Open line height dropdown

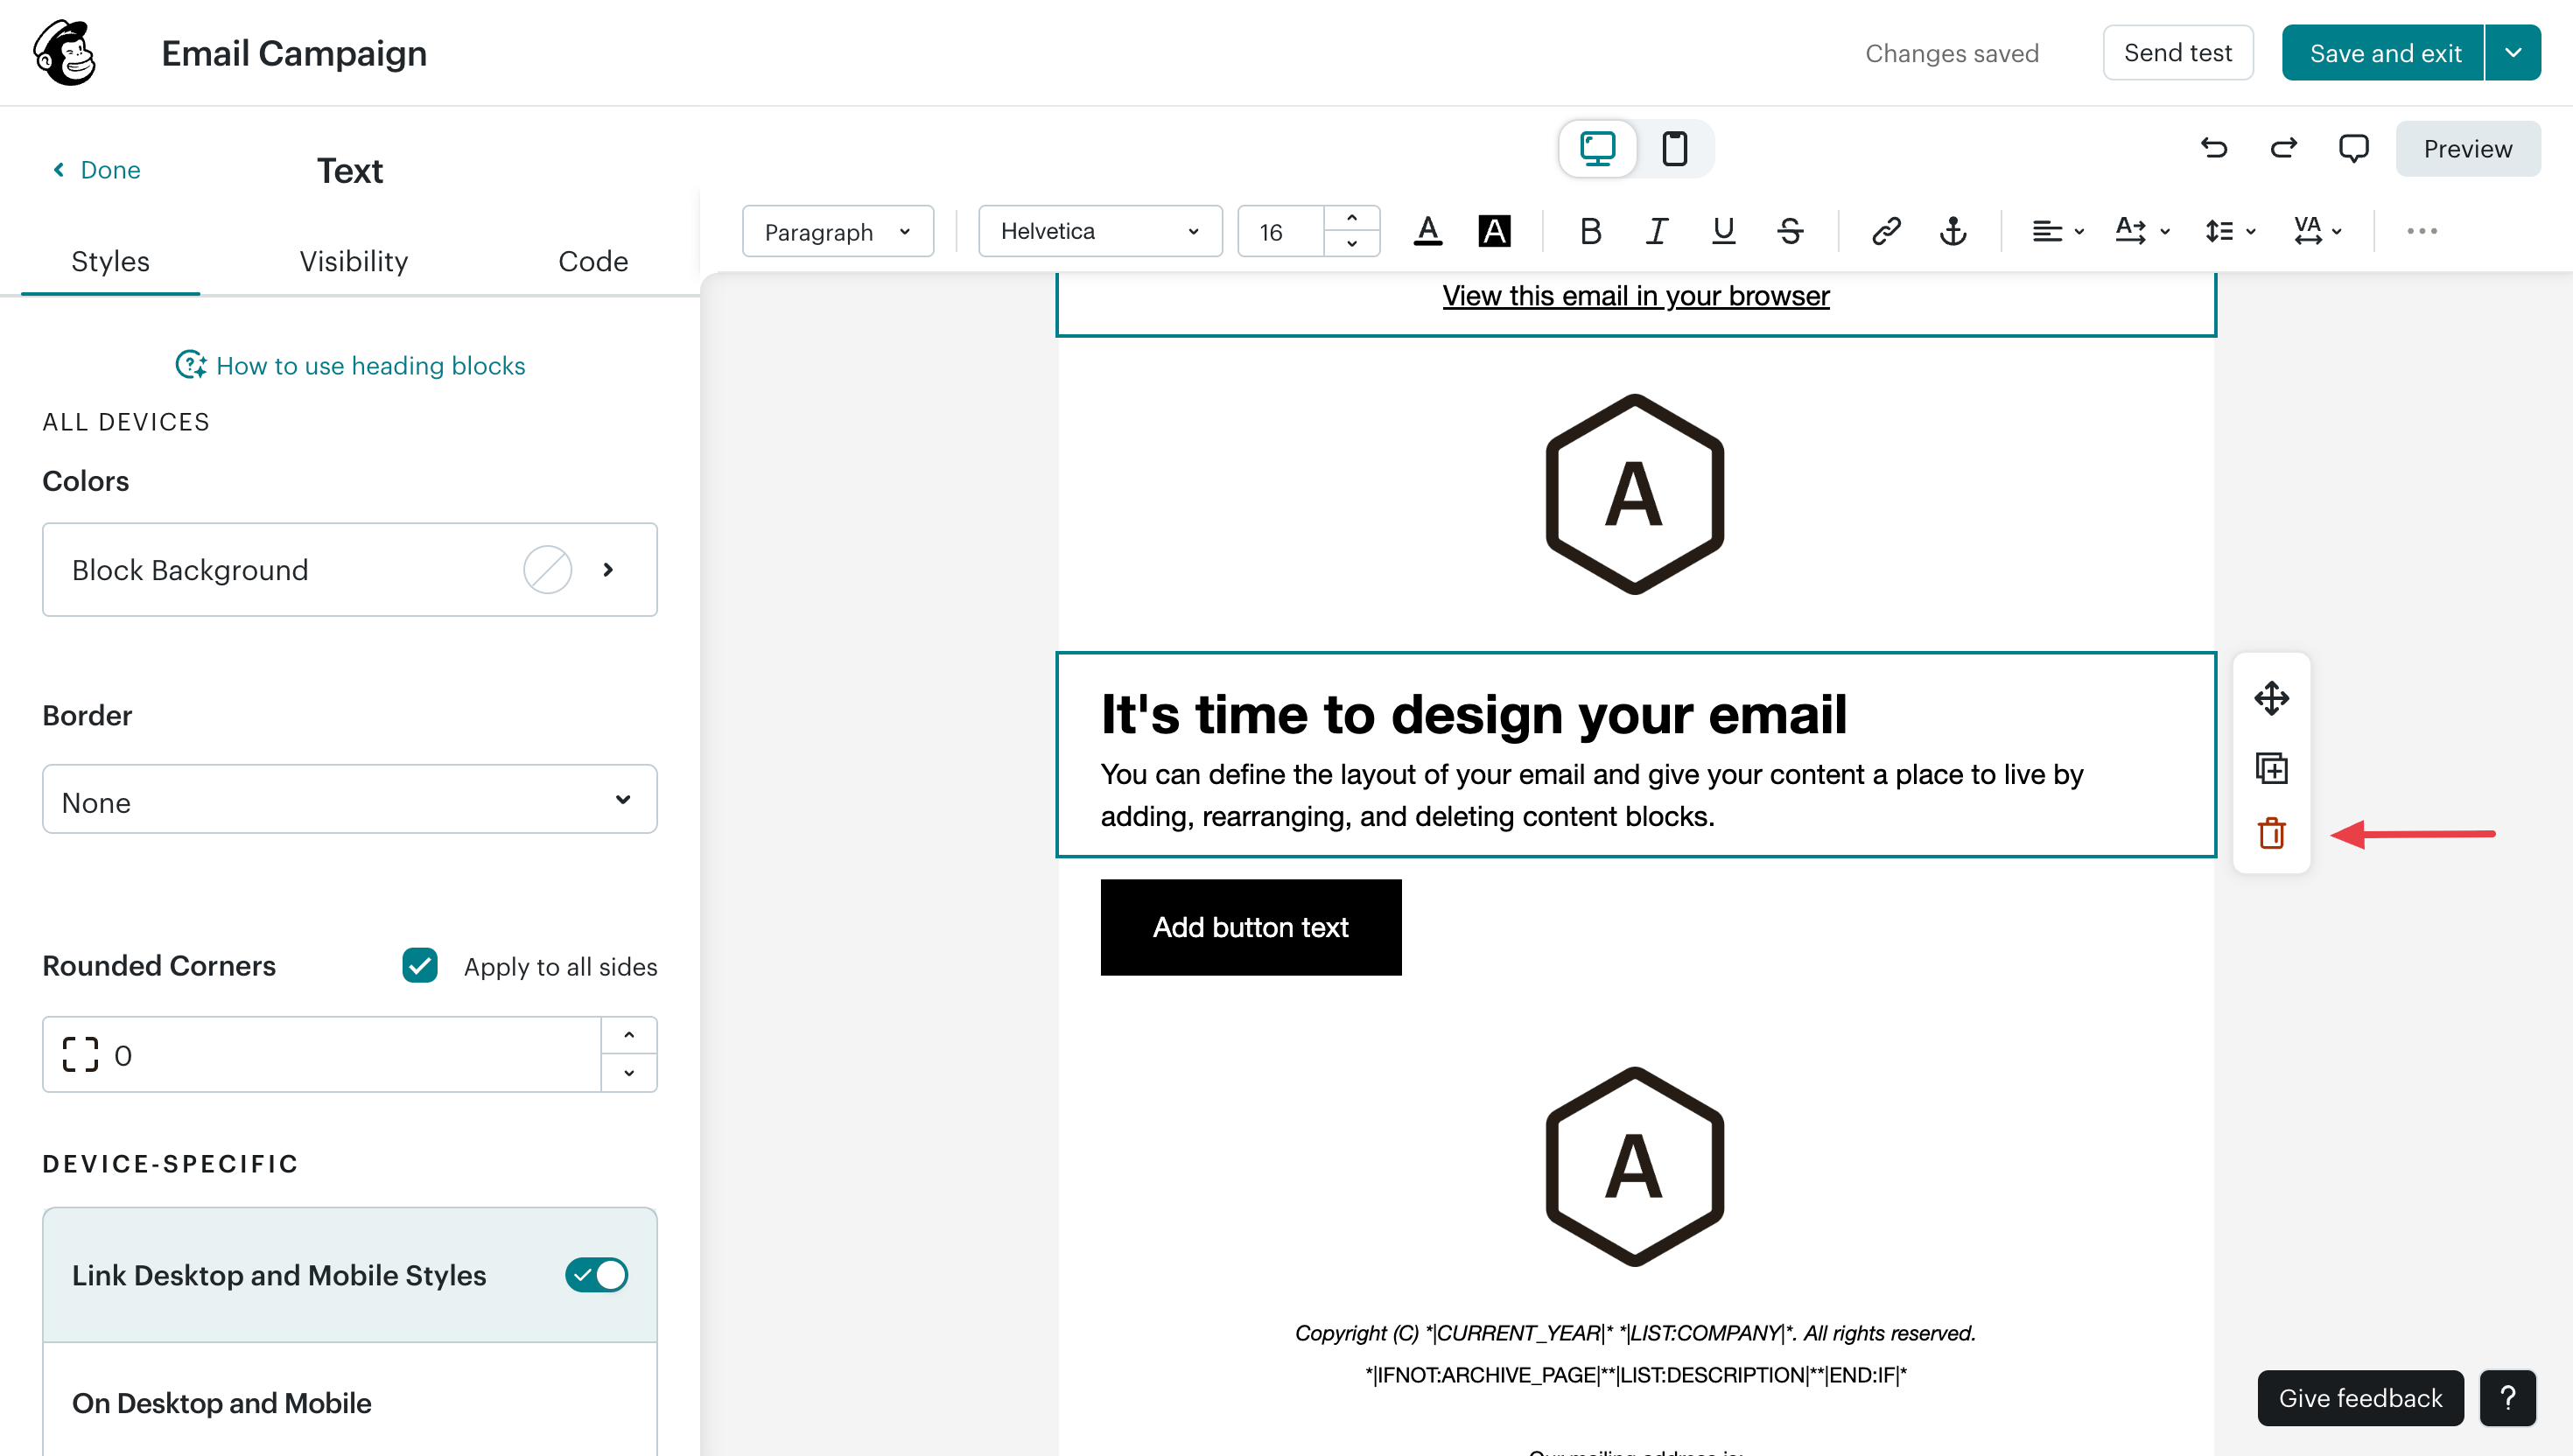pyautogui.click(x=2230, y=231)
